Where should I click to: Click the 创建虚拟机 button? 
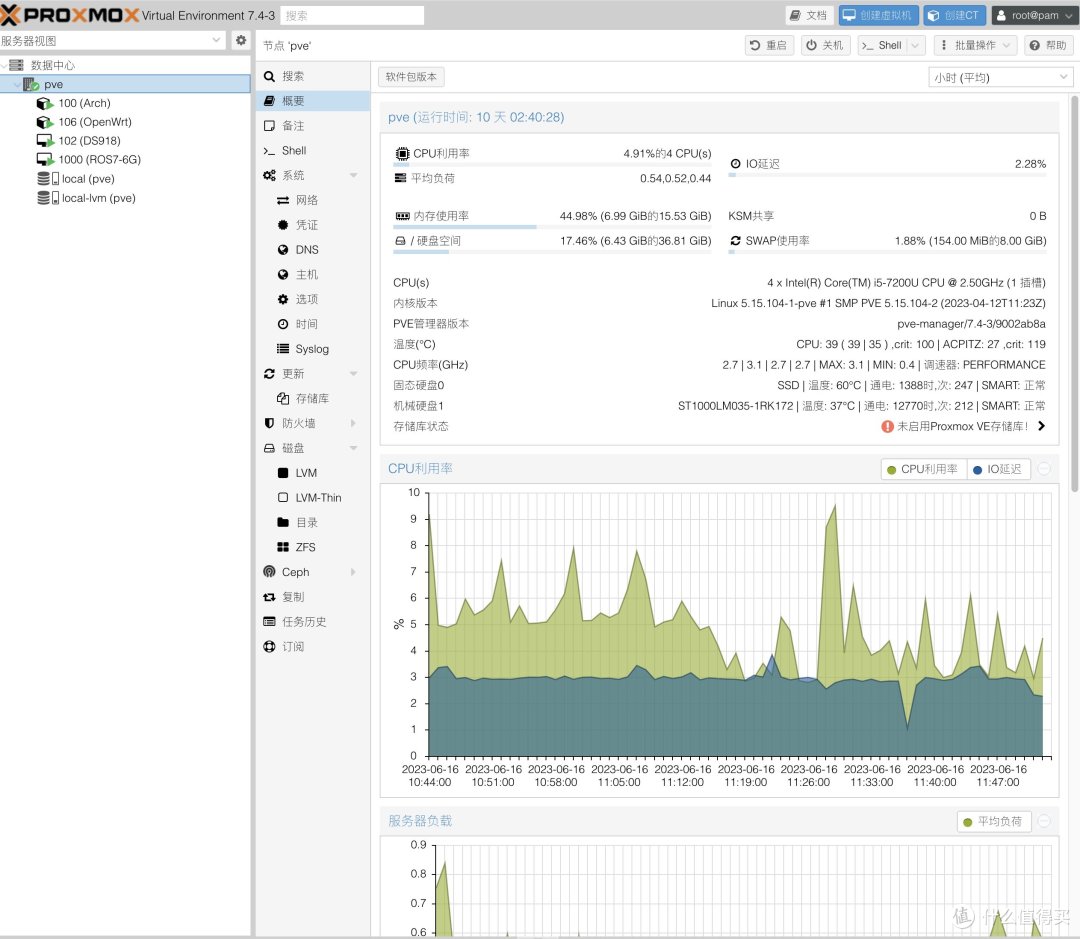tap(877, 15)
